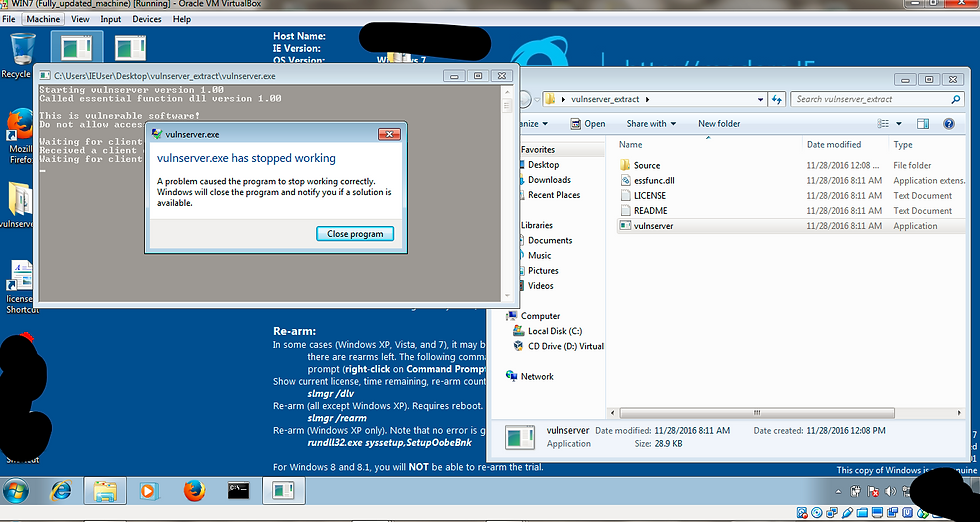Open the VirtualBox Machine menu
Screen dimensions: 980x522
43,19
